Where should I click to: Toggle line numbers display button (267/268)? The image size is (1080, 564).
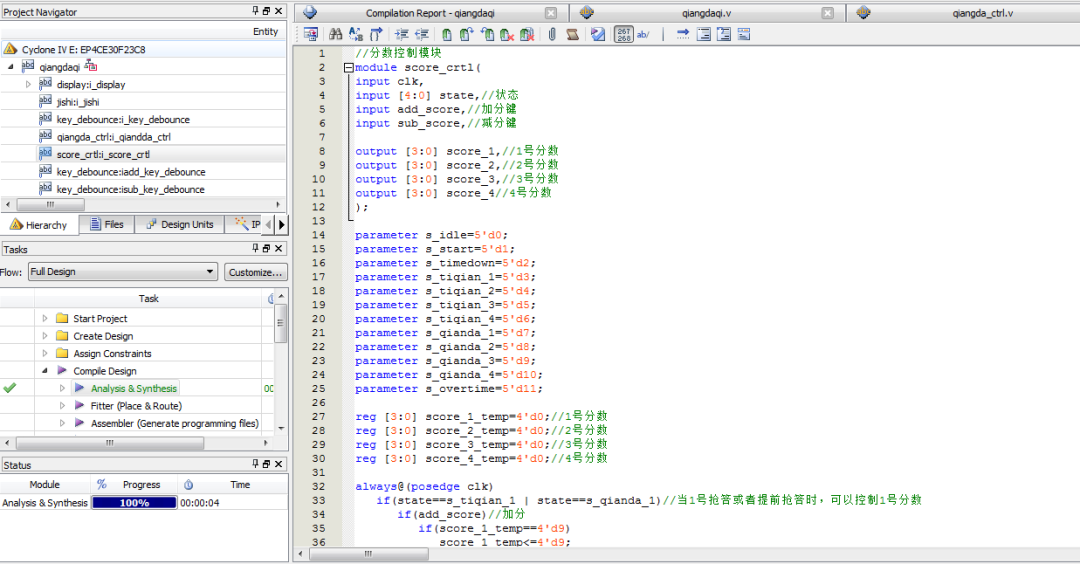point(623,34)
